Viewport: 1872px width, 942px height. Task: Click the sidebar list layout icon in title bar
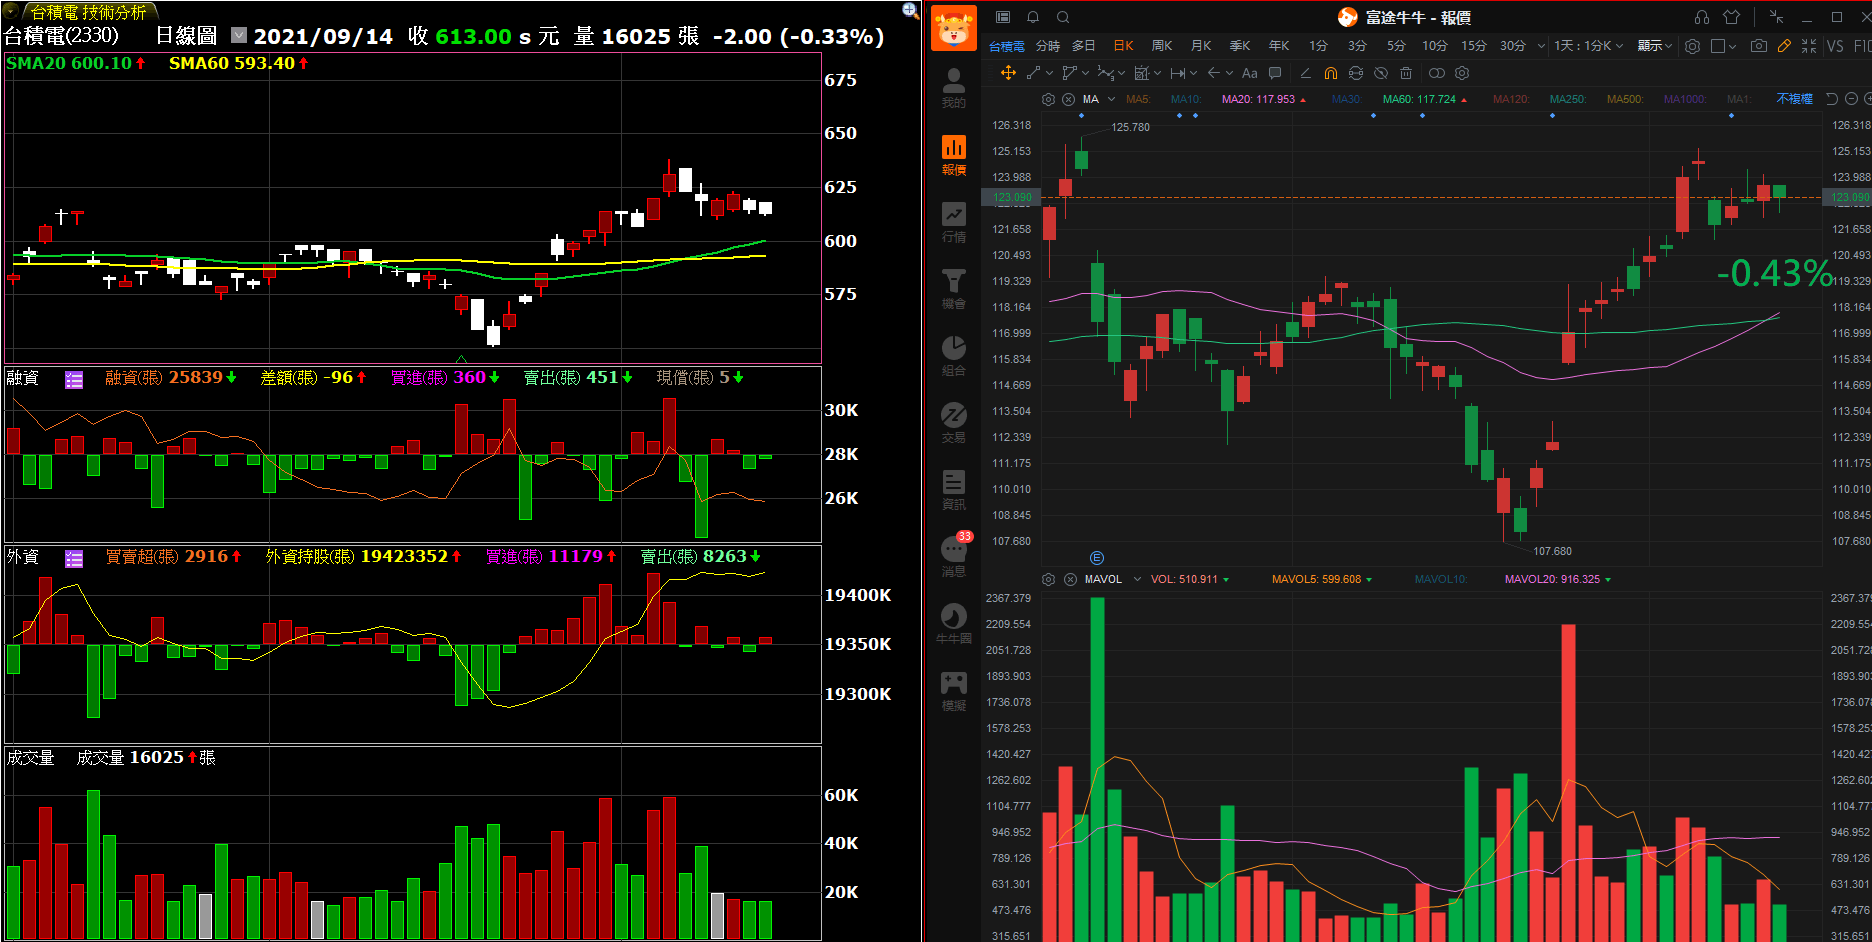(1003, 17)
